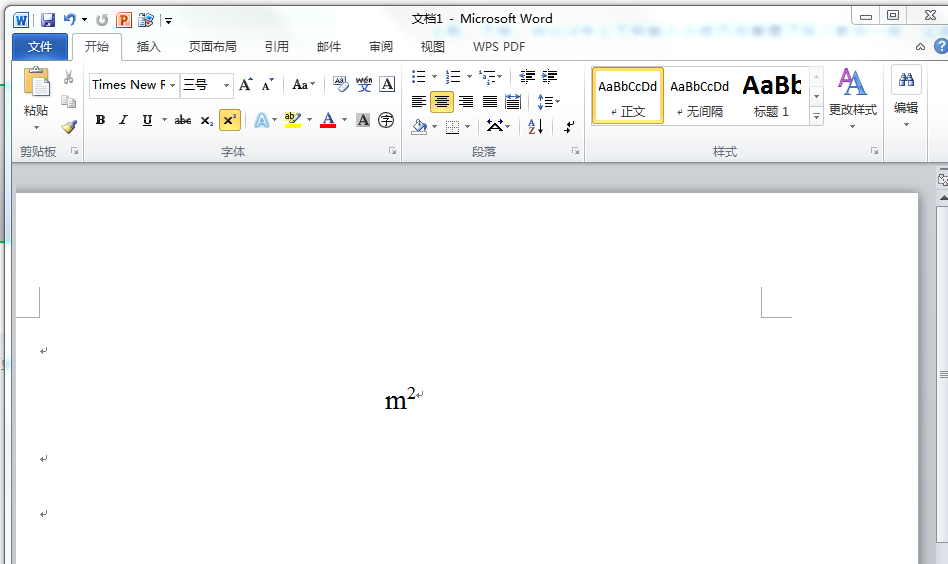Apply distributed alignment icon
This screenshot has width=948, height=564.
513,102
